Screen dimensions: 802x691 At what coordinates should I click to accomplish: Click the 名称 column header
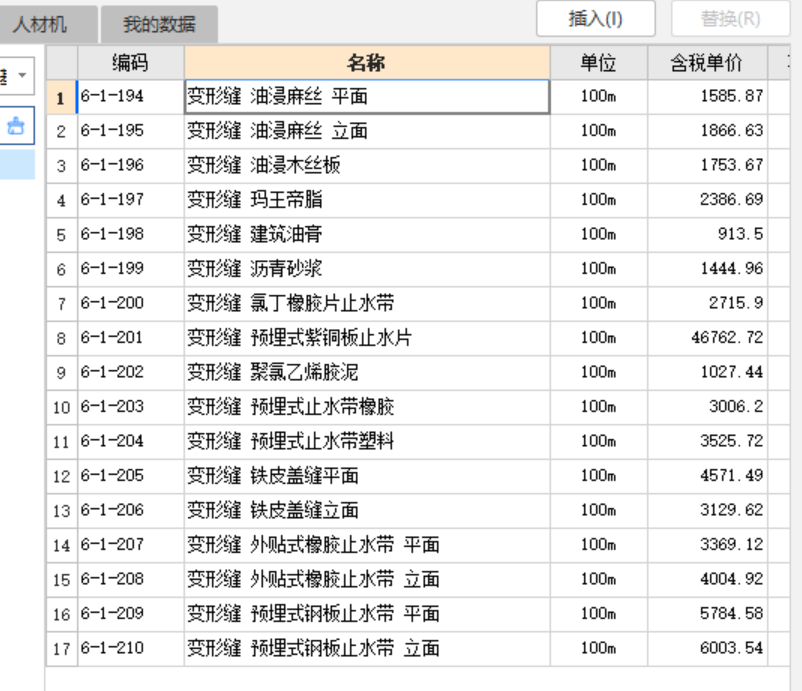click(367, 63)
